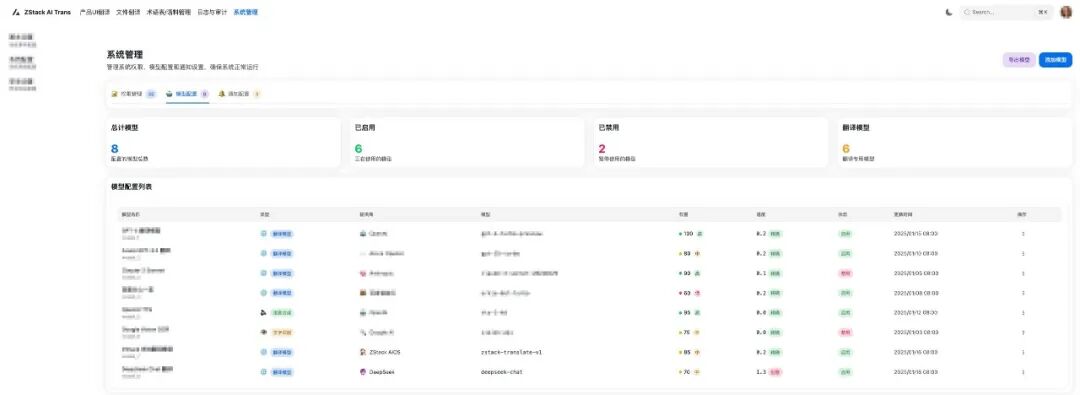This screenshot has width=1080, height=395.
Task: Click the DeepSeek provider icon
Action: tap(363, 372)
